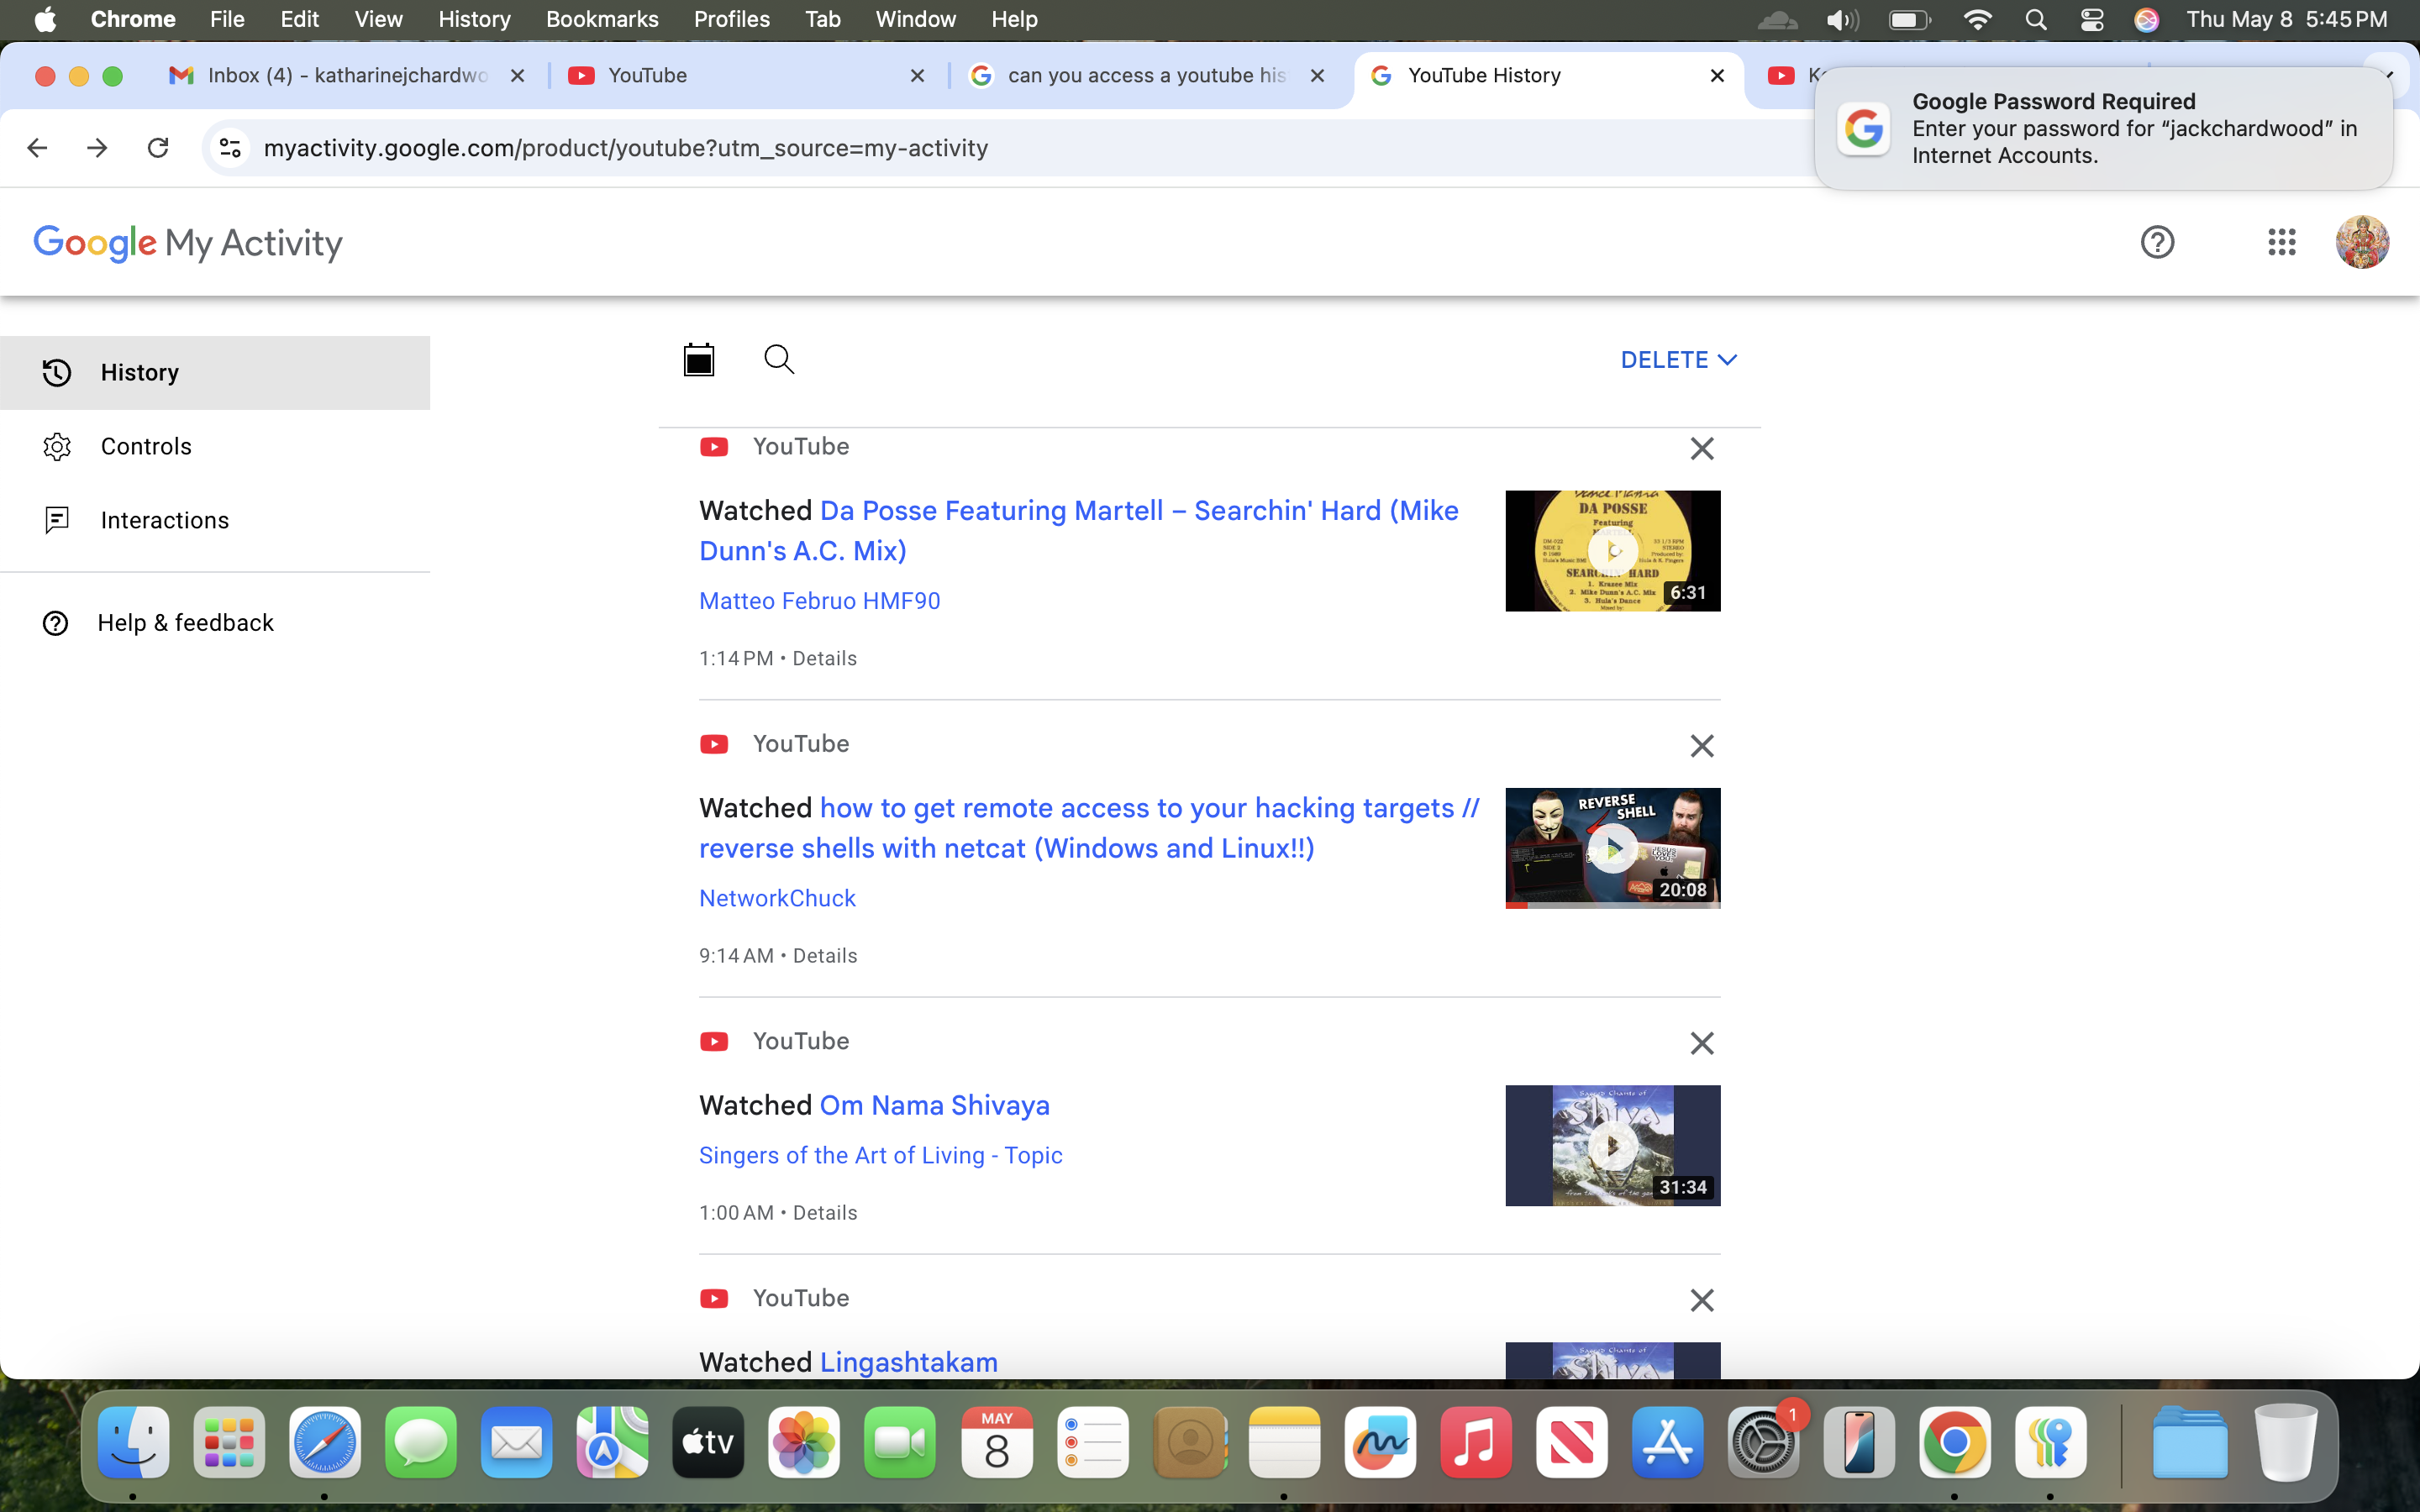Open App Store from the dock

1668,1442
